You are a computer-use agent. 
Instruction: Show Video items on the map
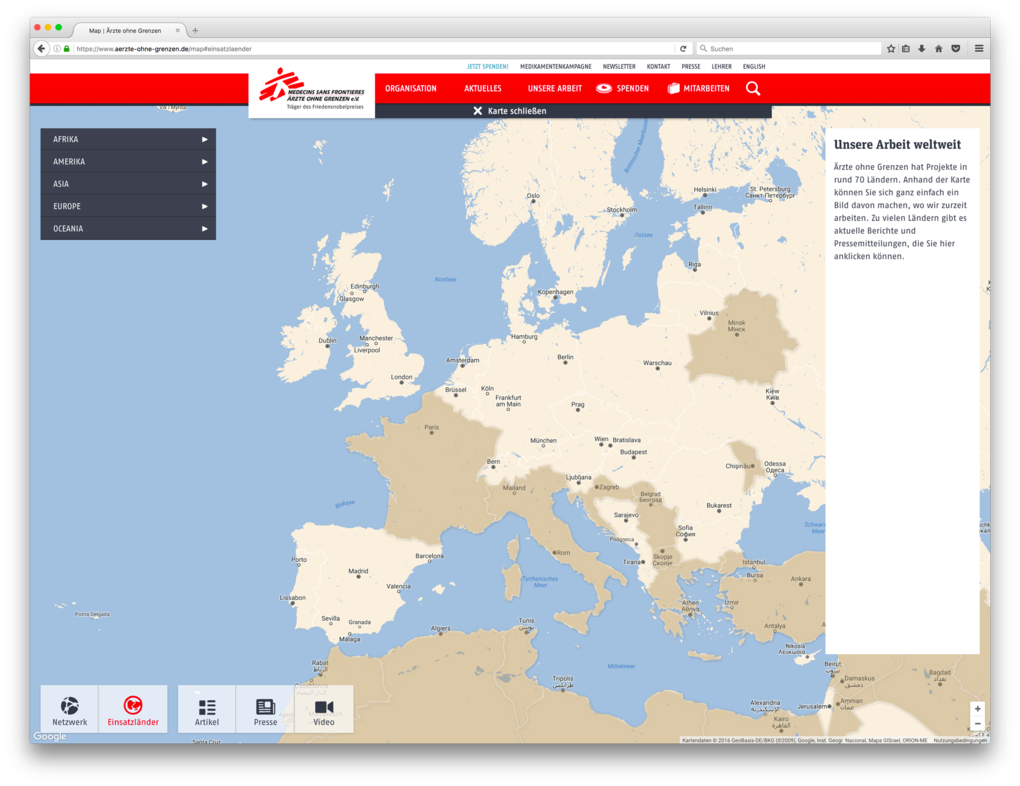(324, 710)
